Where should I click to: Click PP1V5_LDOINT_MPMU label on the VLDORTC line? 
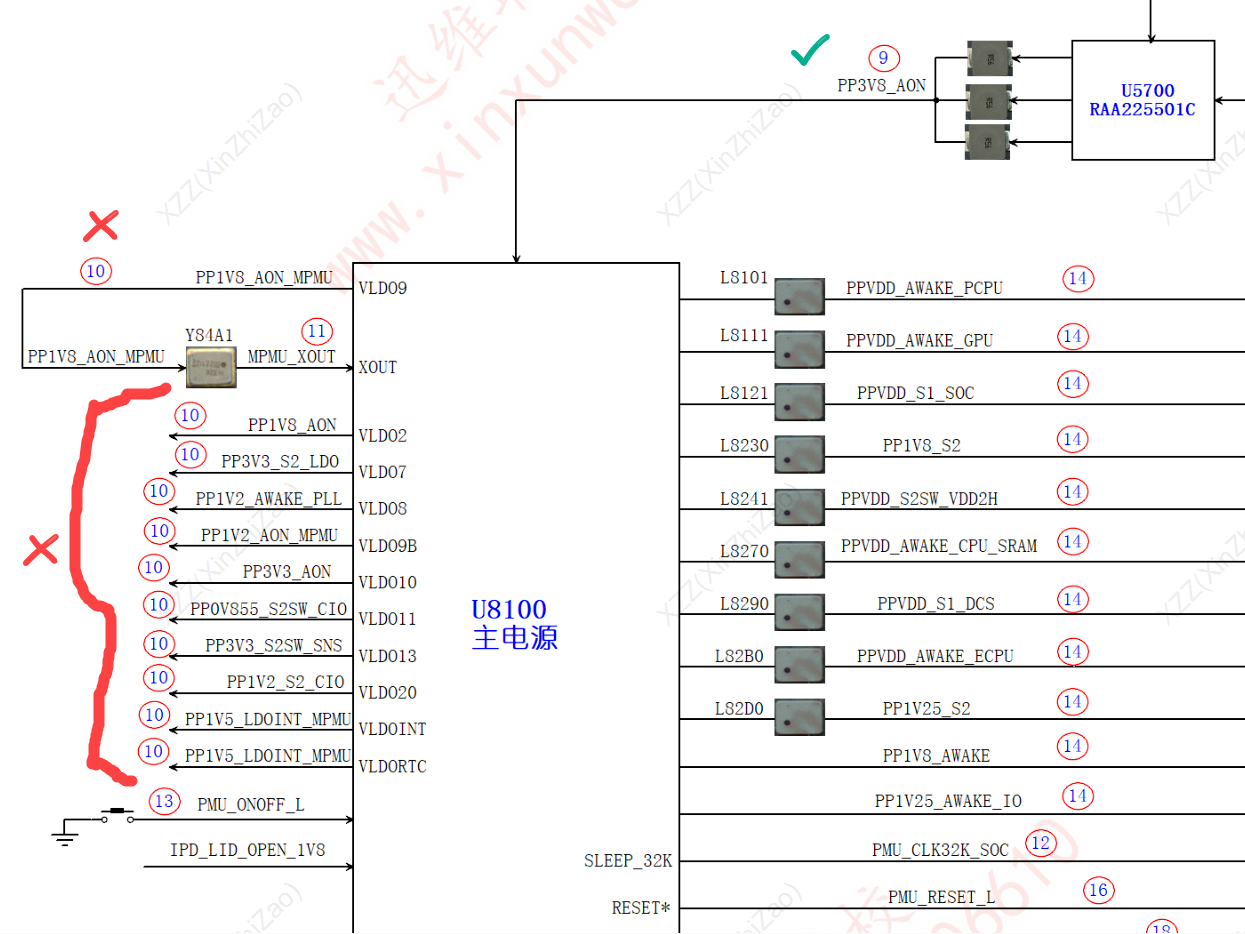tap(268, 756)
